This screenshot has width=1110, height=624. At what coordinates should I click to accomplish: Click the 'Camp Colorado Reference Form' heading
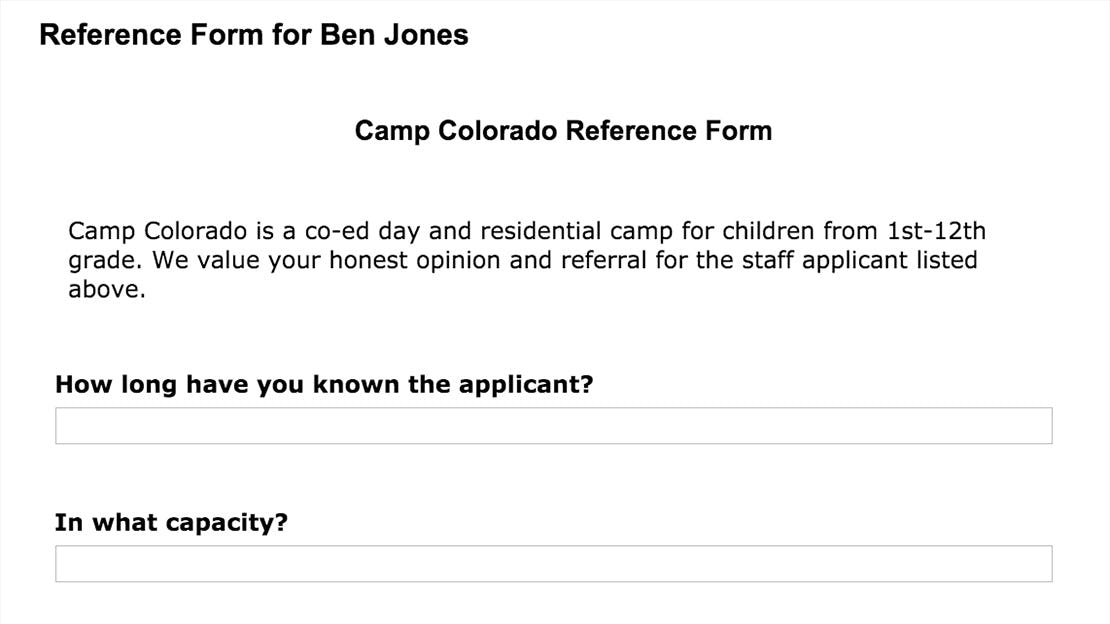[x=563, y=131]
